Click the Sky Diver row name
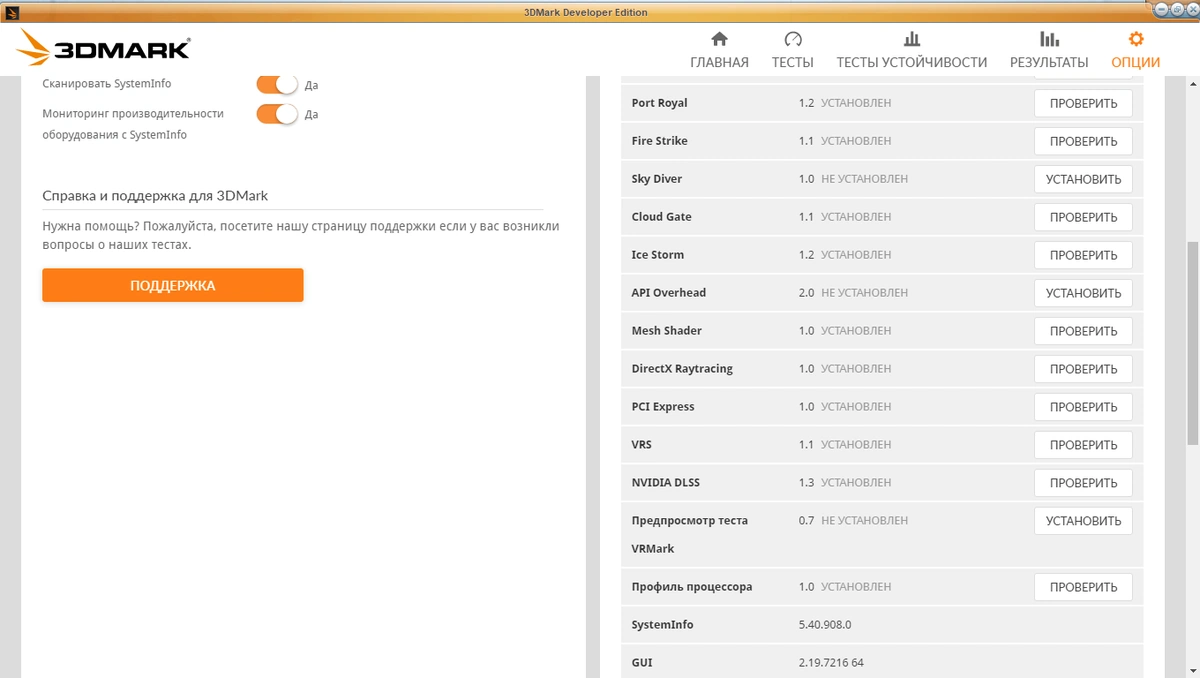Image resolution: width=1200 pixels, height=678 pixels. point(657,179)
